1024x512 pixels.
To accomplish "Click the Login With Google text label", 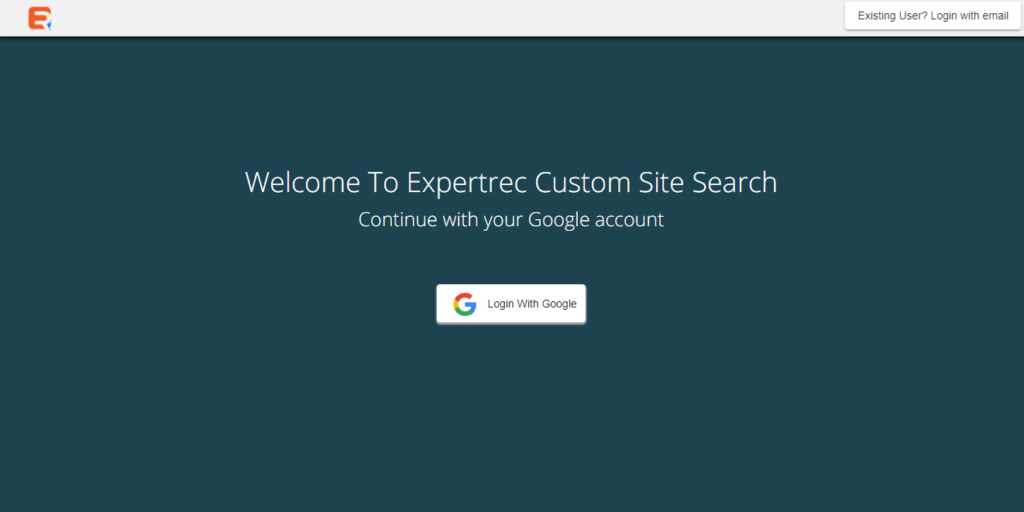I will point(532,304).
